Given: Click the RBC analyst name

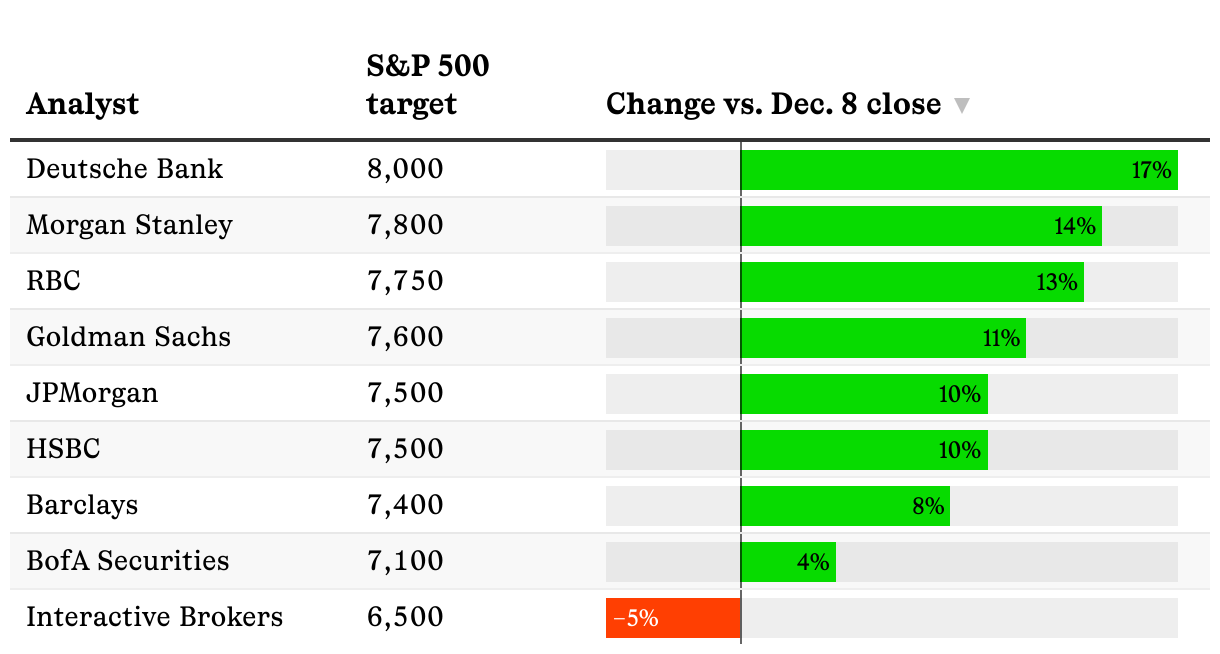Looking at the screenshot, I should [x=53, y=281].
